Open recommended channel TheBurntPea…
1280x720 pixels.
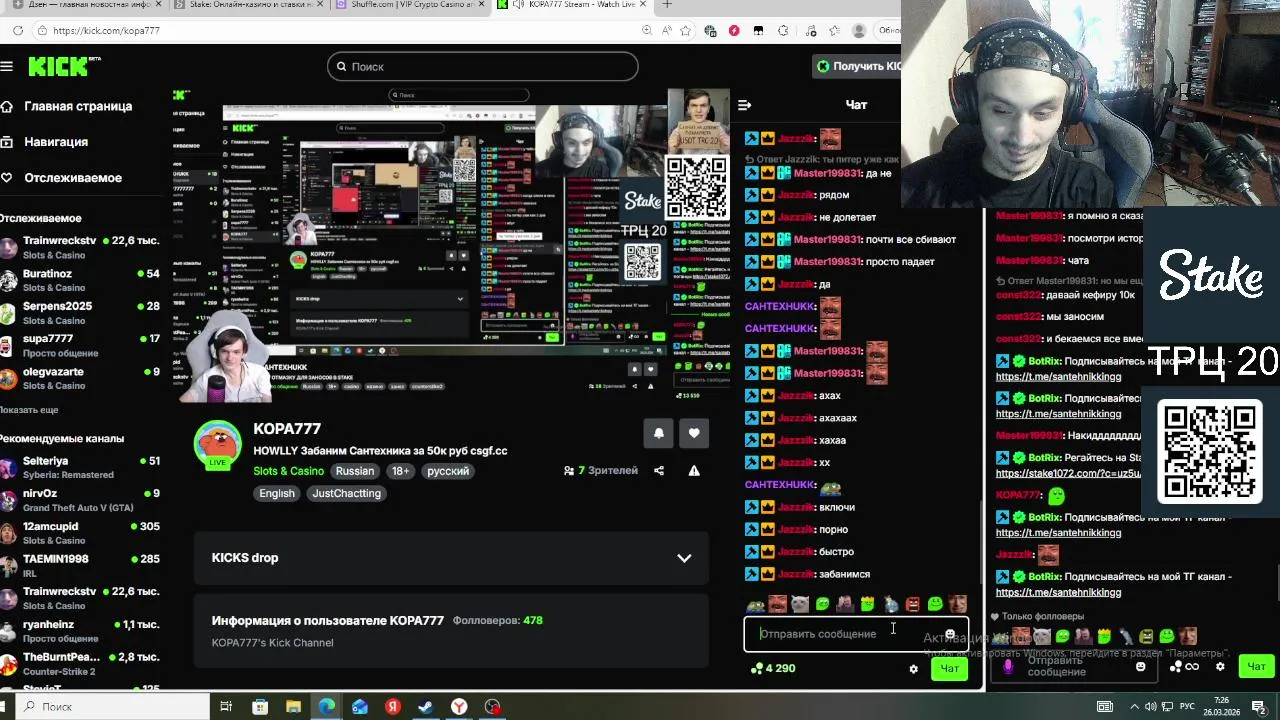80,663
